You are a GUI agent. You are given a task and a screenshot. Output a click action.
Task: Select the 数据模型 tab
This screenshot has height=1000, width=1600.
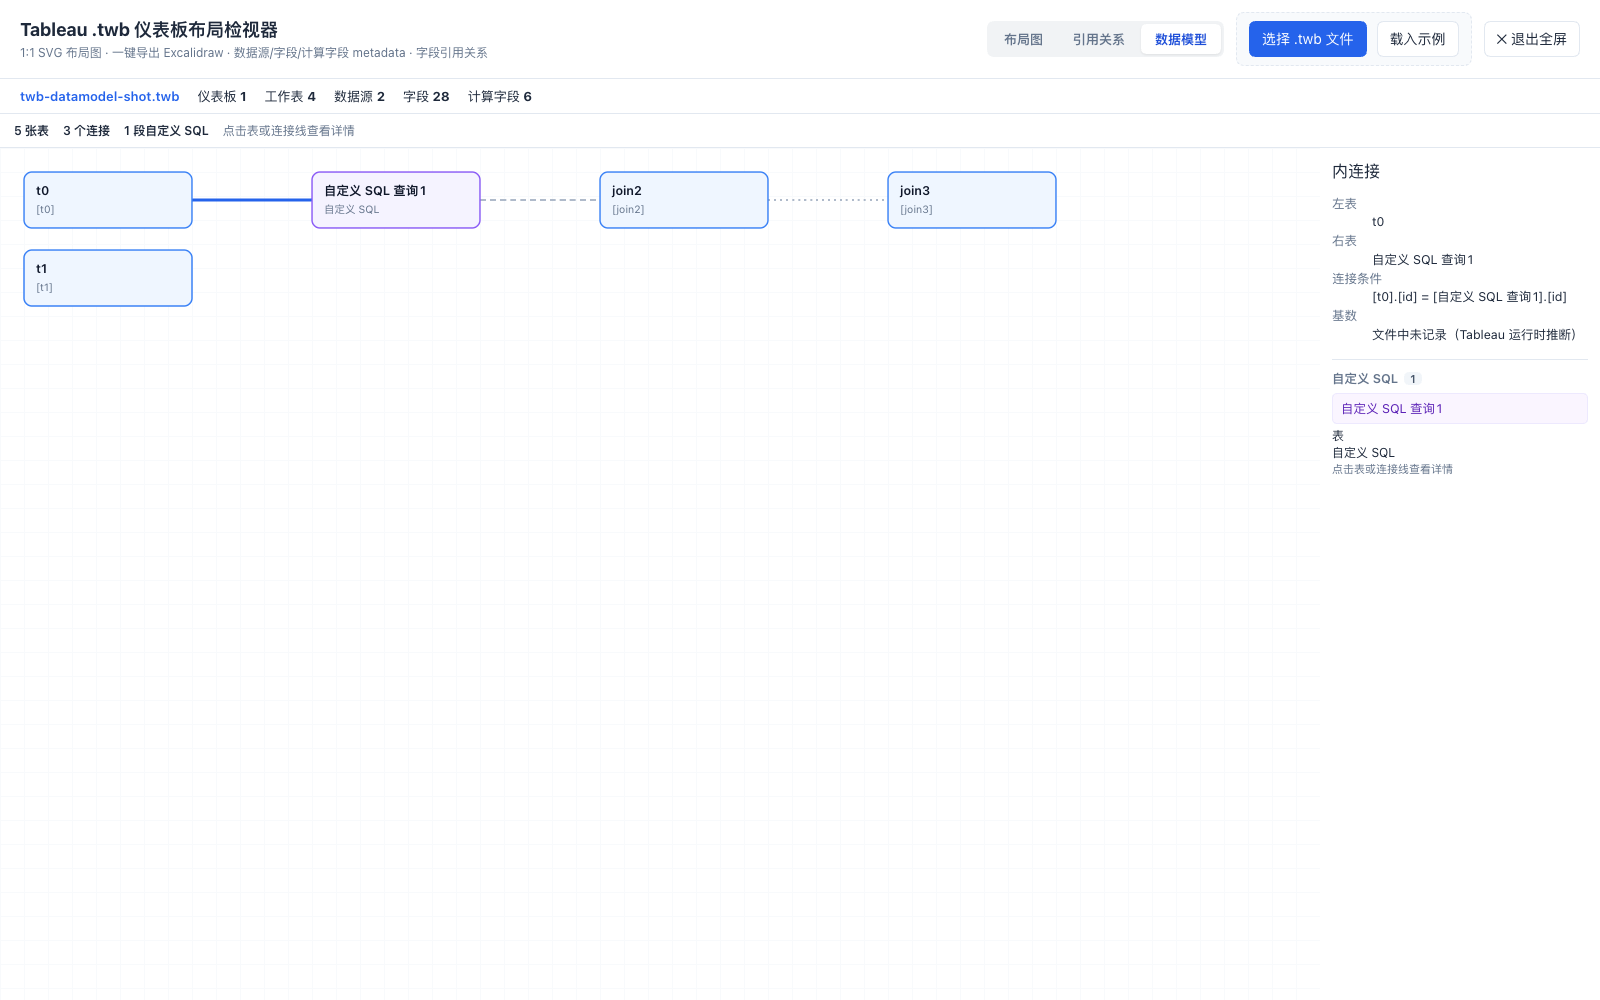1180,39
